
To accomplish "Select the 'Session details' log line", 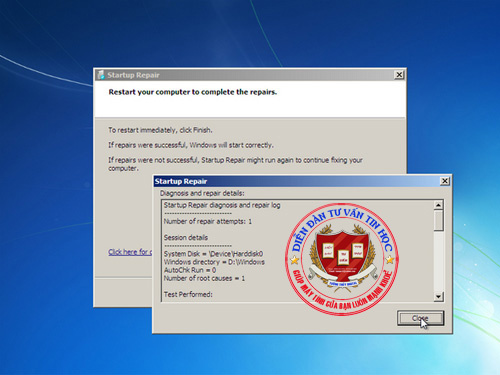I will (186, 238).
